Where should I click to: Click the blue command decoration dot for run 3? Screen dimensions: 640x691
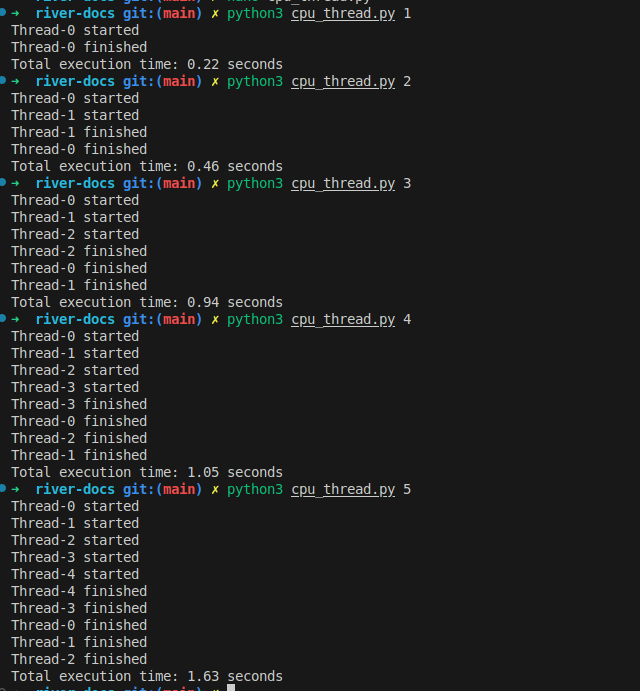pos(3,182)
